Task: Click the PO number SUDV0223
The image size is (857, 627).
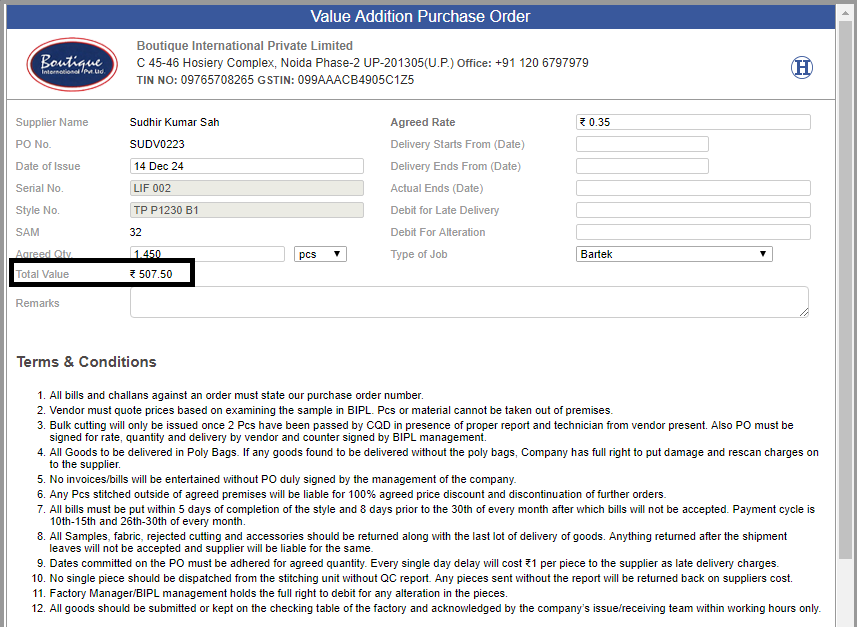Action: (x=157, y=144)
